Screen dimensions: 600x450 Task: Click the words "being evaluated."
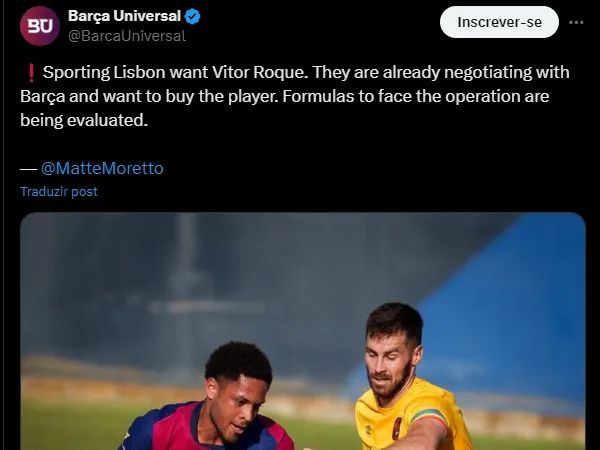(x=84, y=120)
